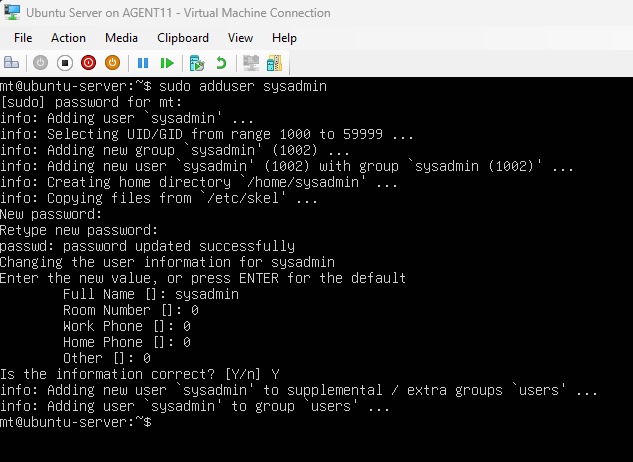633x462 pixels.
Task: Click the greyed-out Start power icon
Action: coord(41,62)
